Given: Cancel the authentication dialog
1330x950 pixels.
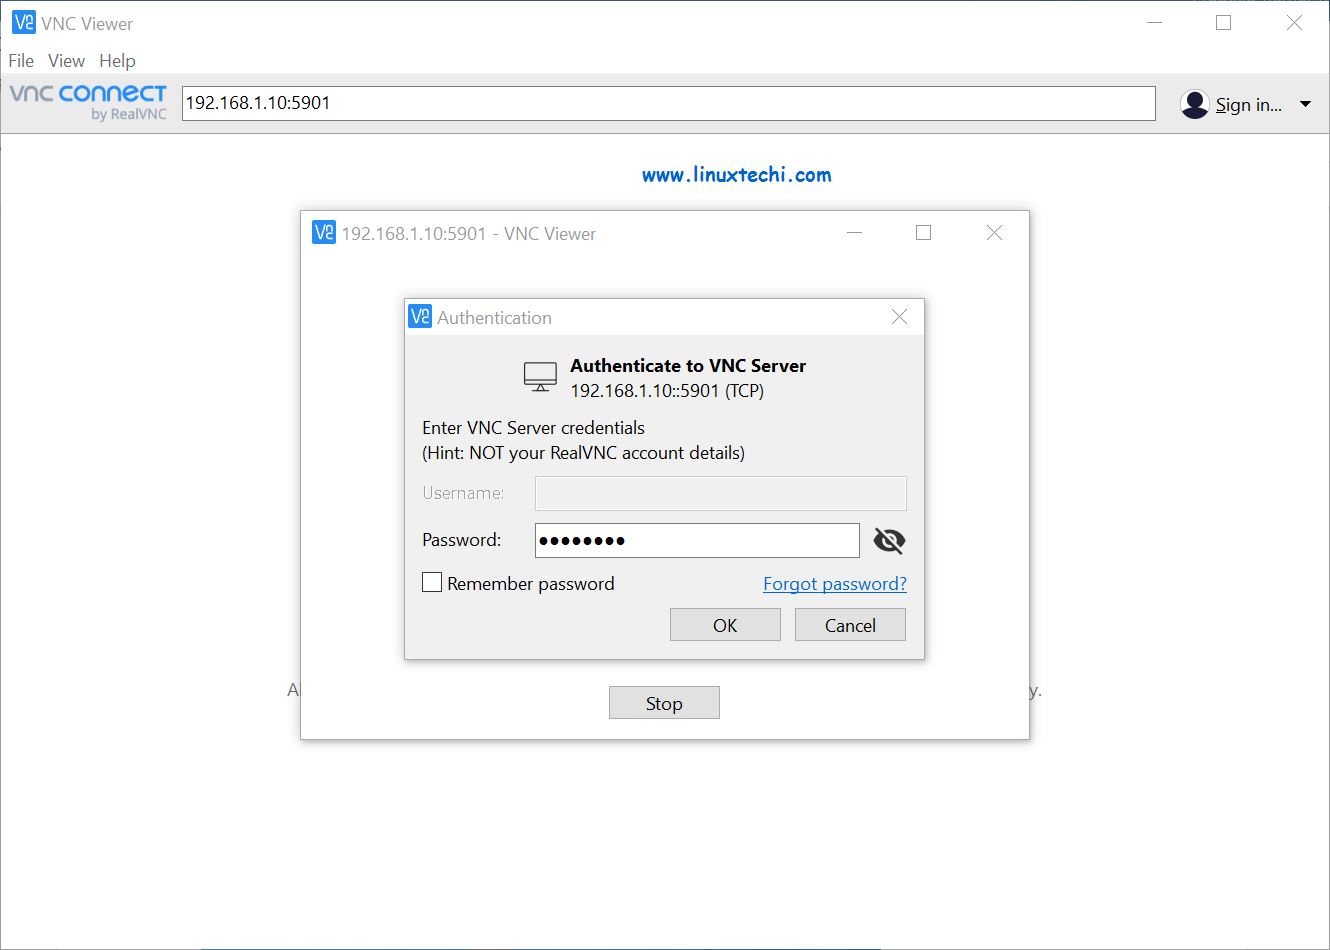Looking at the screenshot, I should pyautogui.click(x=849, y=624).
